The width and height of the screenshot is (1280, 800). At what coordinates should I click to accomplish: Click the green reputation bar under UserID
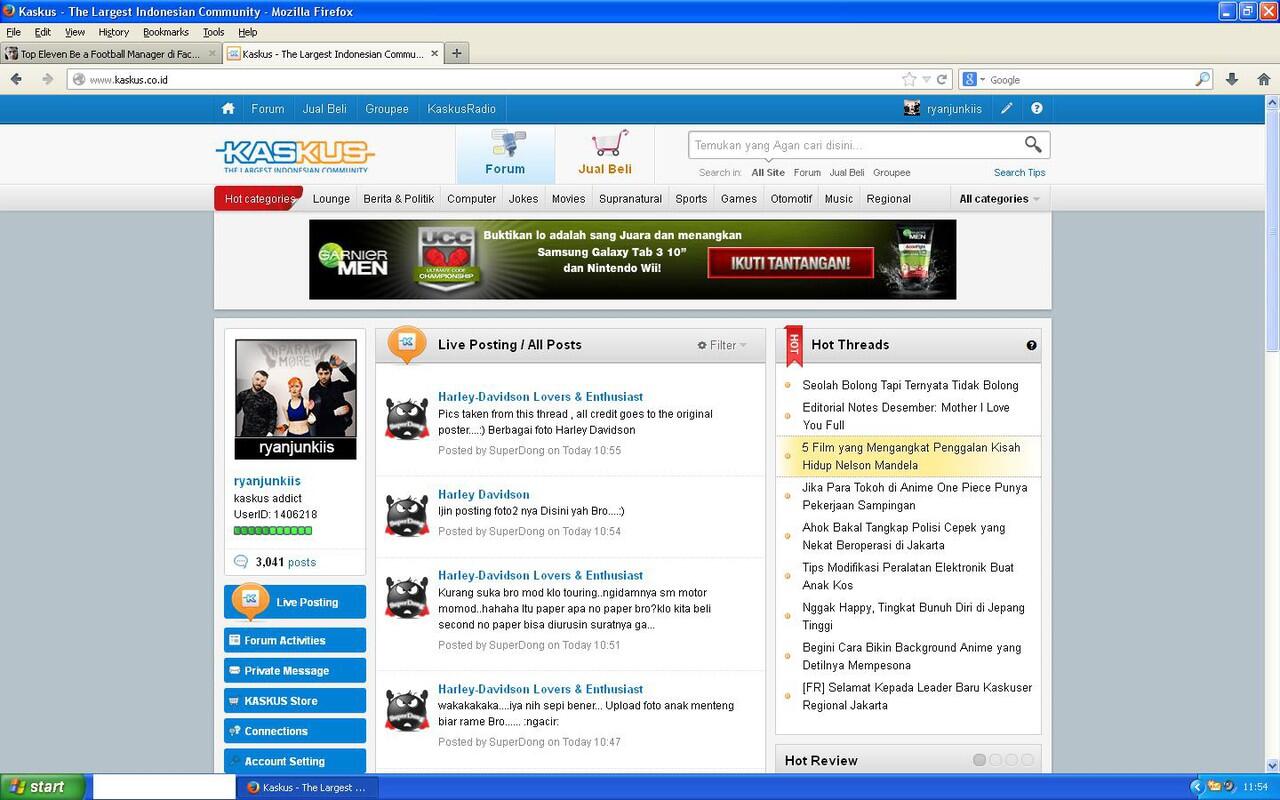click(273, 531)
